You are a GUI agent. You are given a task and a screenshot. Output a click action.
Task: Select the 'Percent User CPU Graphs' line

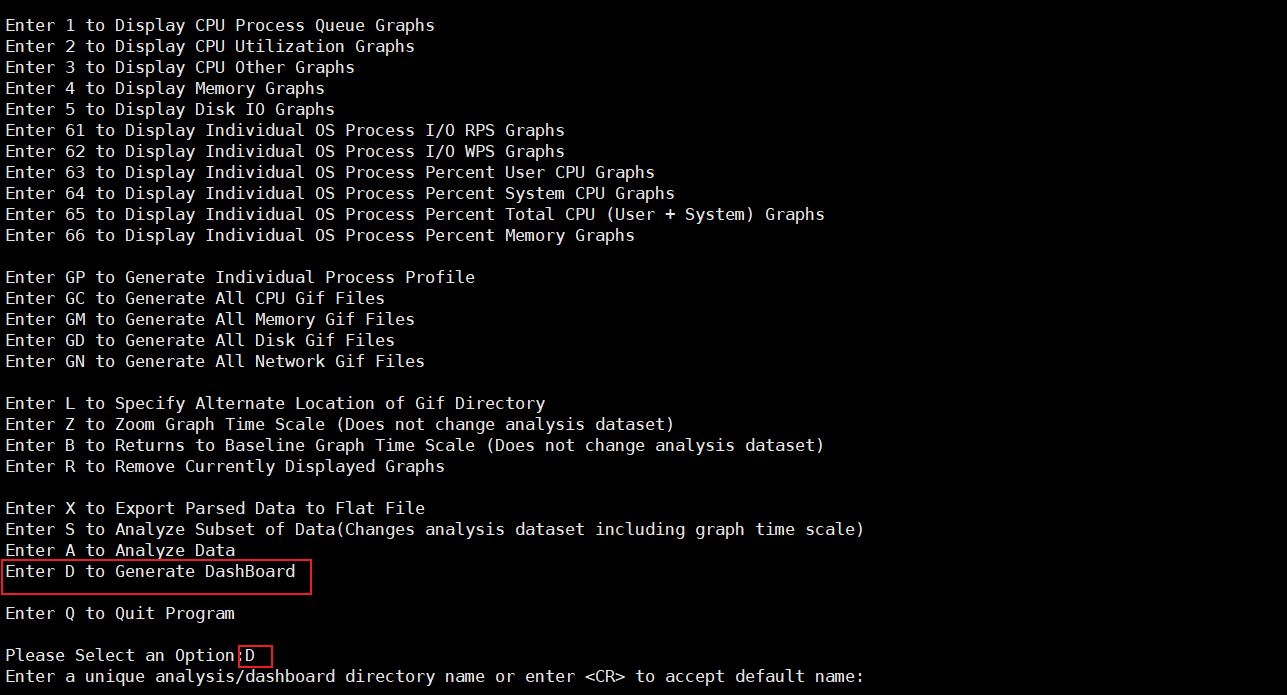[x=330, y=172]
